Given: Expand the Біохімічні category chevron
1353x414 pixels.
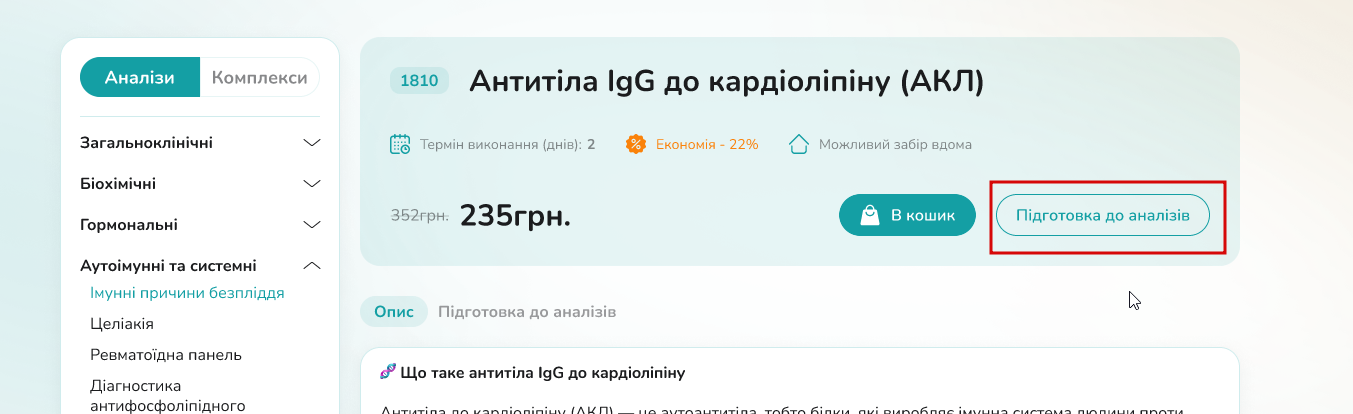Looking at the screenshot, I should [x=312, y=184].
